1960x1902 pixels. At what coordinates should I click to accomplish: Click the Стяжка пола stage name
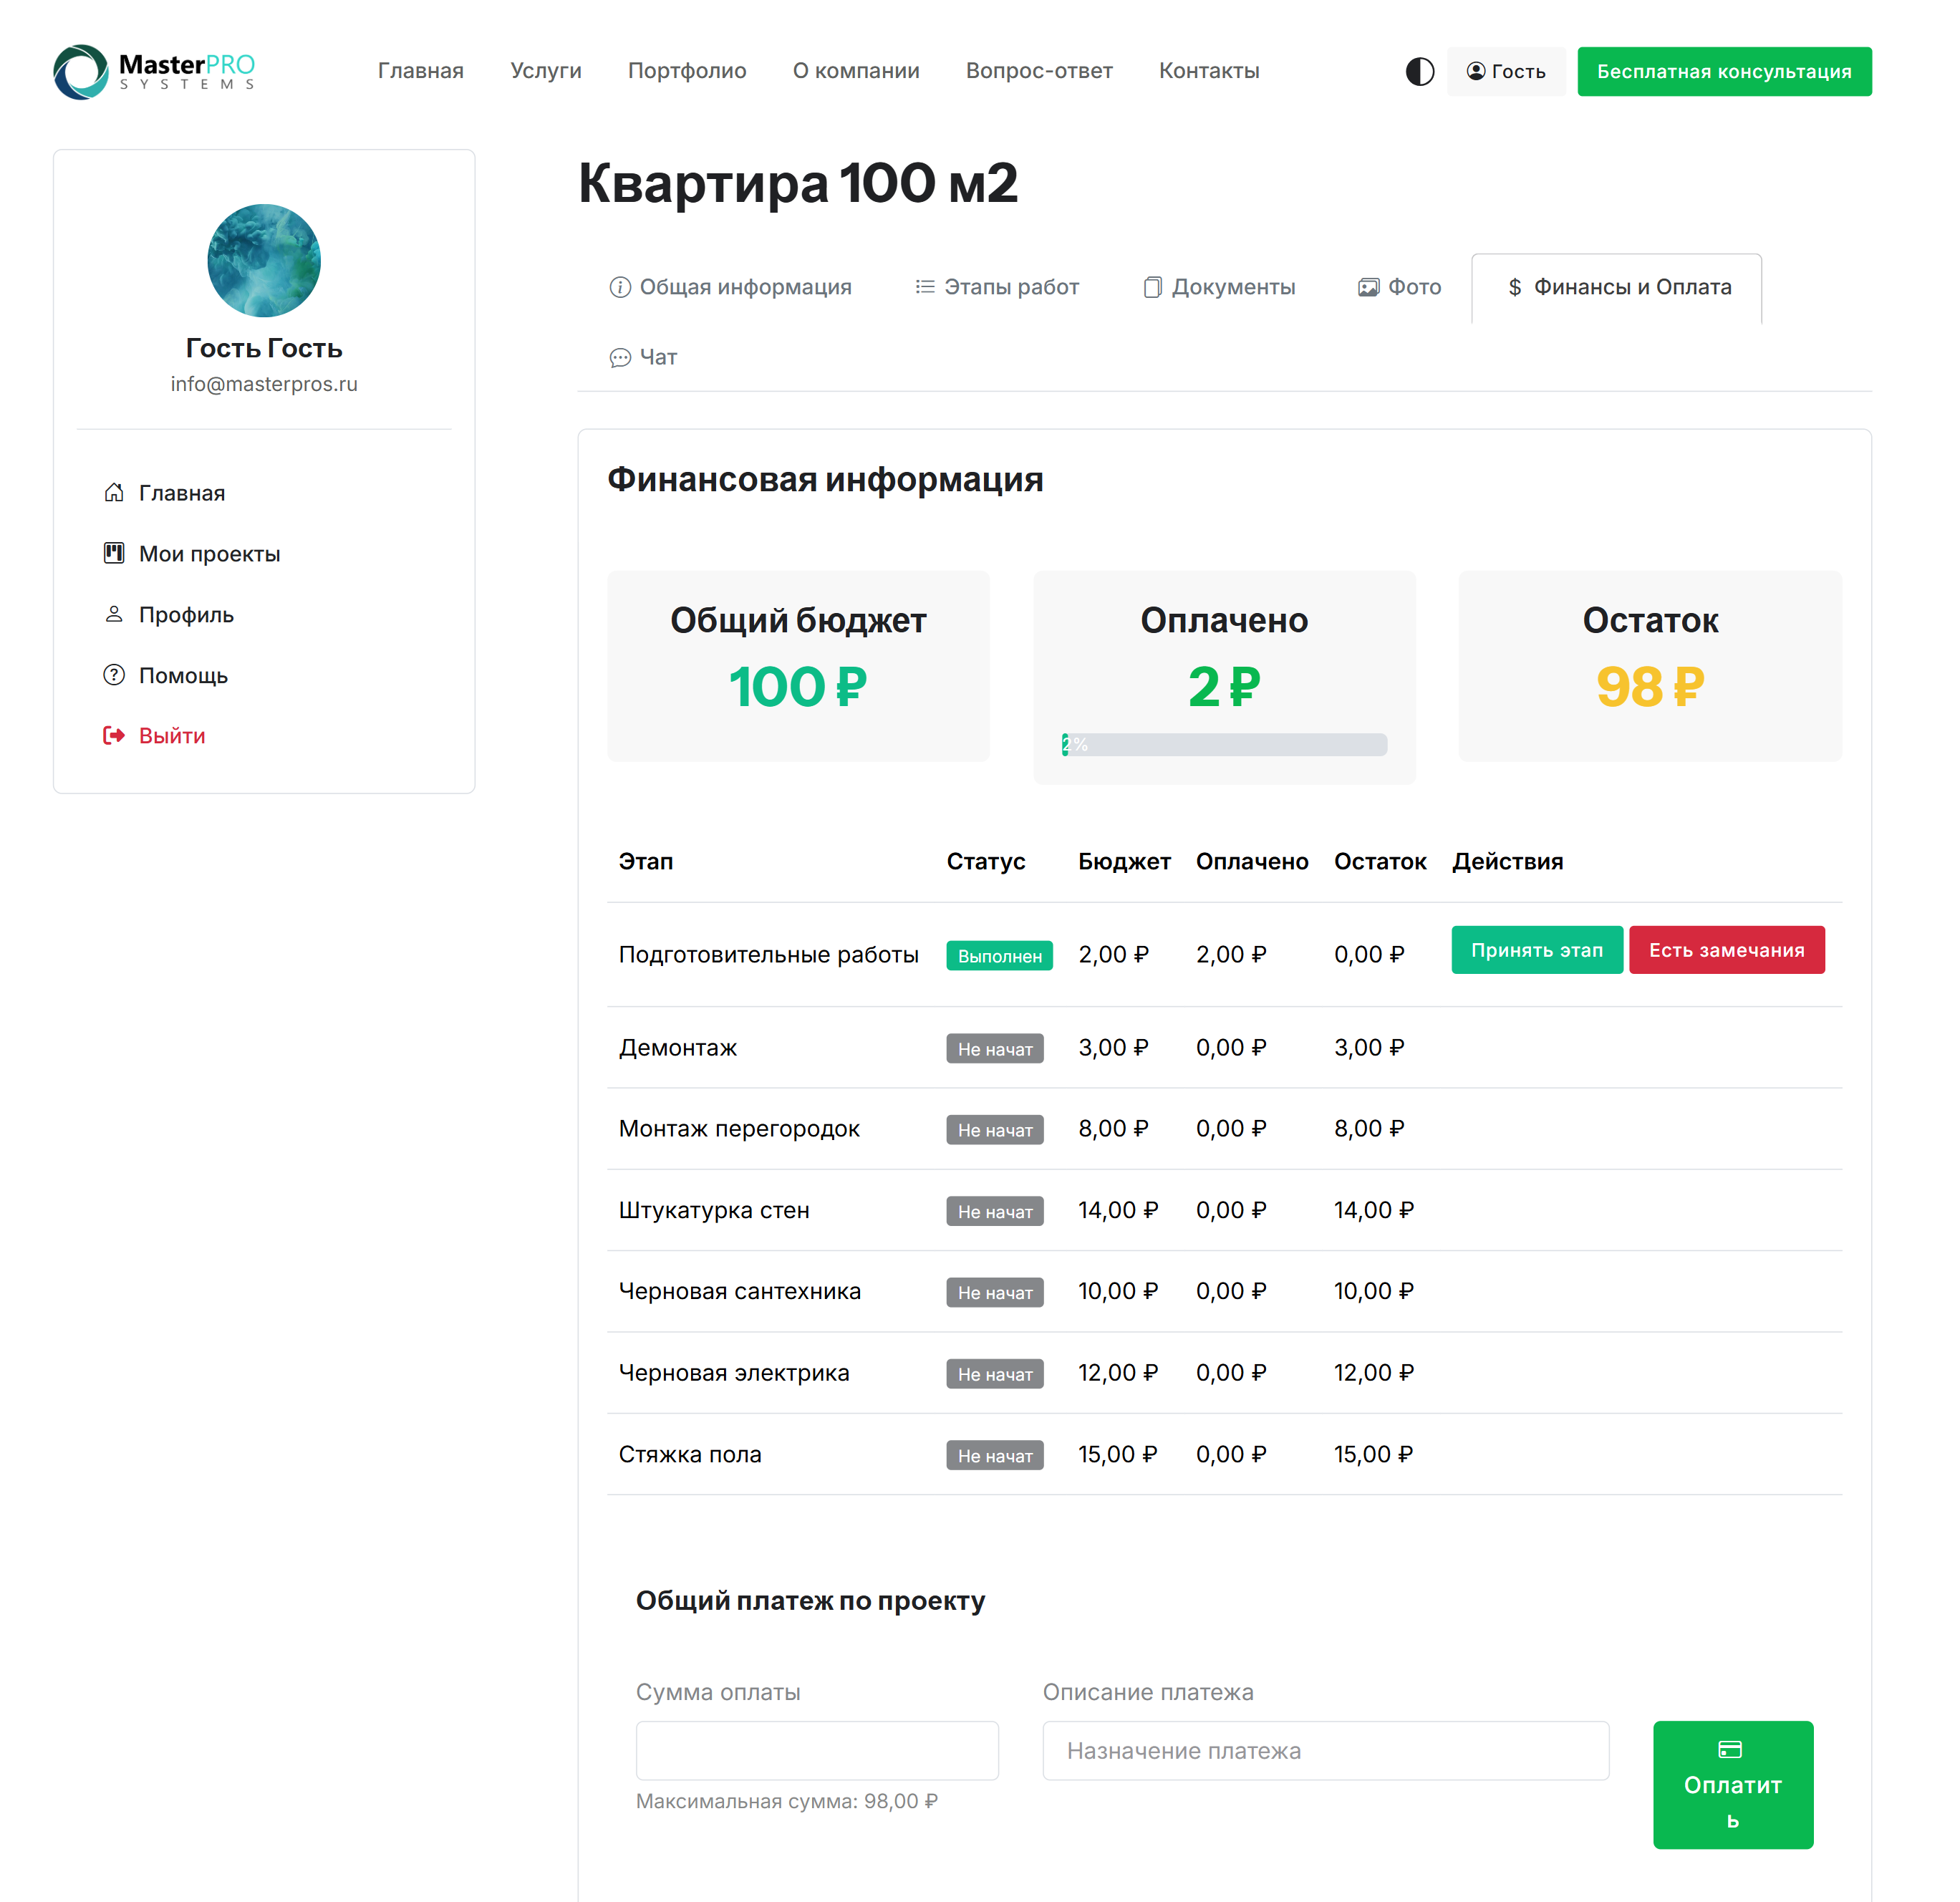689,1454
